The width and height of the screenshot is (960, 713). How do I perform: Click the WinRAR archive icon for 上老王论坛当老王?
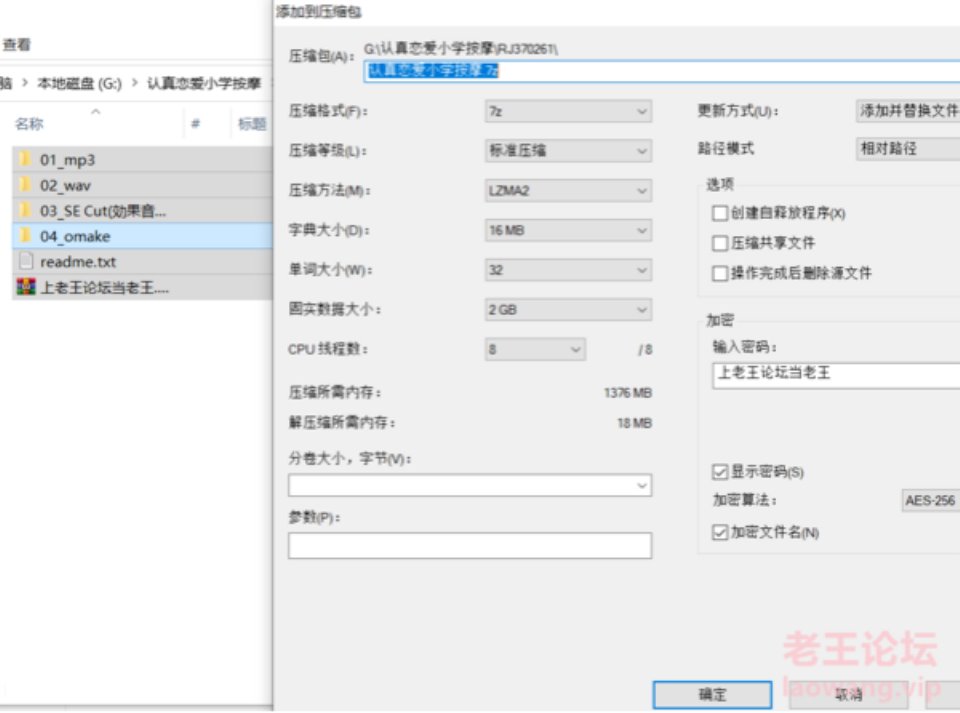26,287
